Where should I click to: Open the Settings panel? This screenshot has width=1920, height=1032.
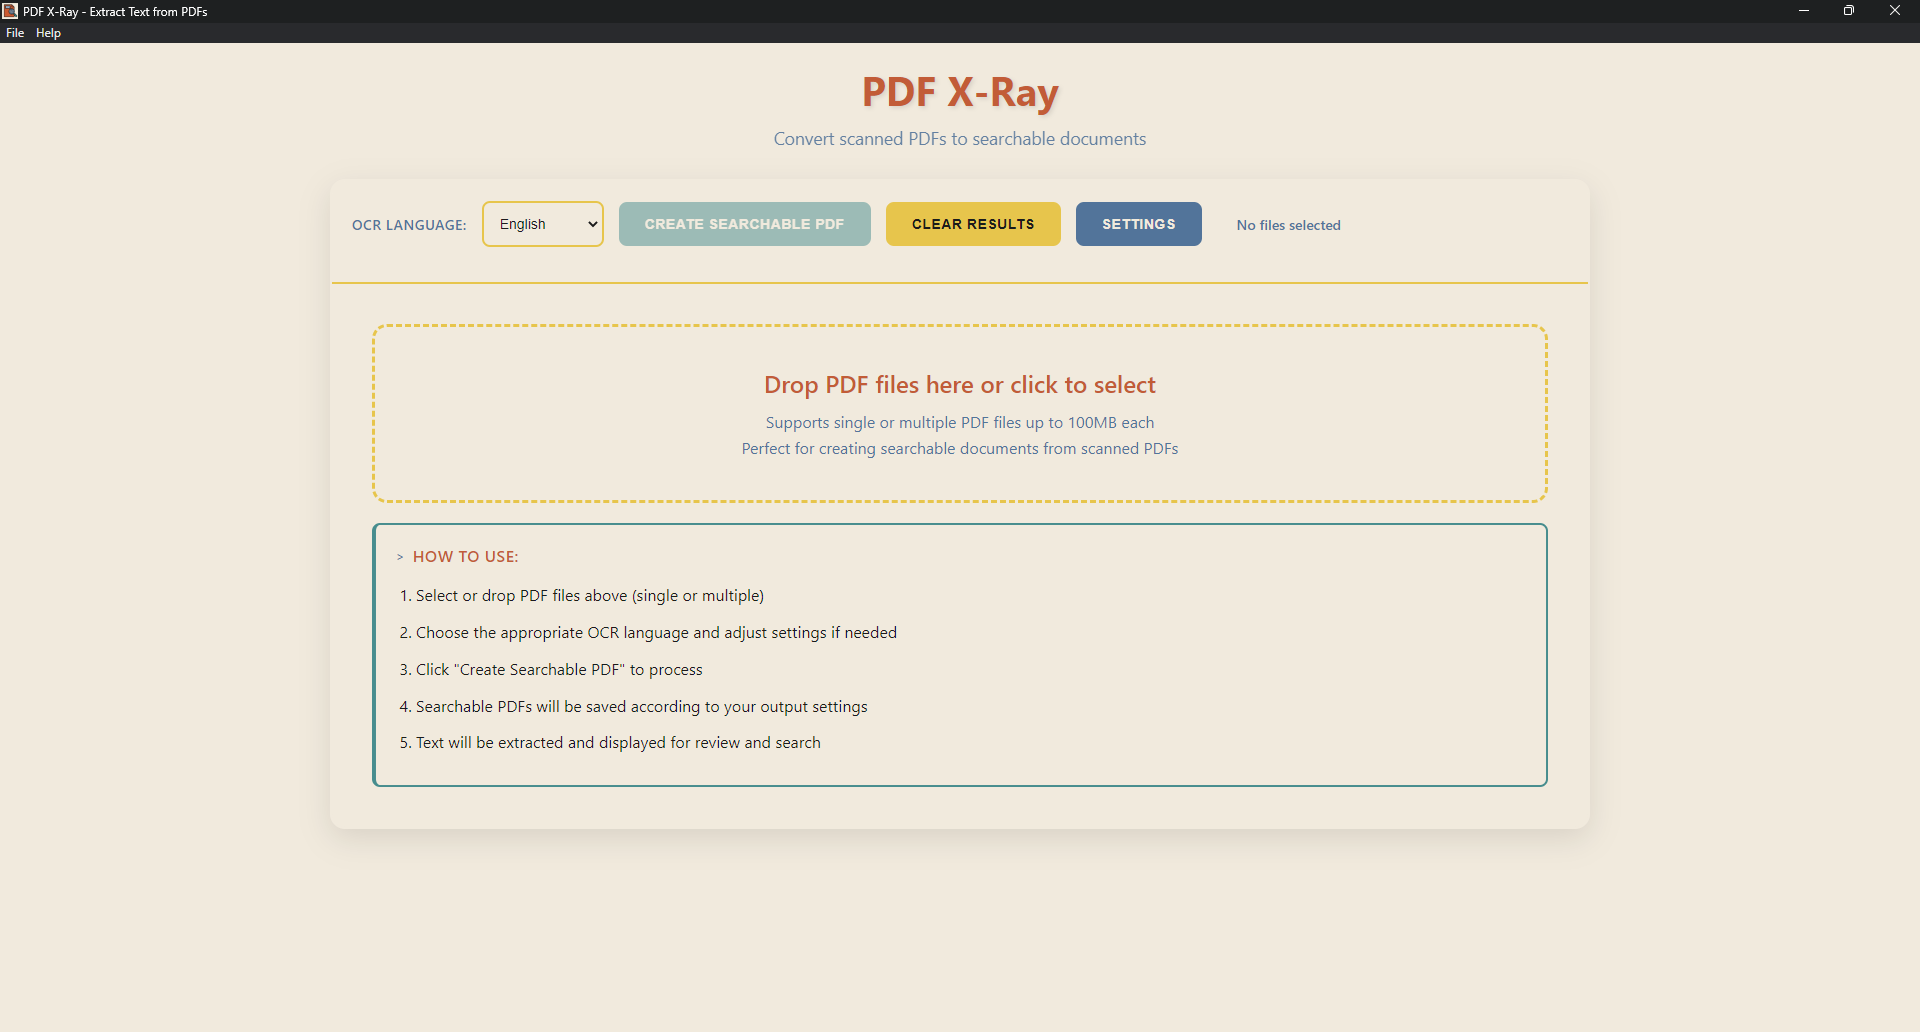click(1138, 224)
